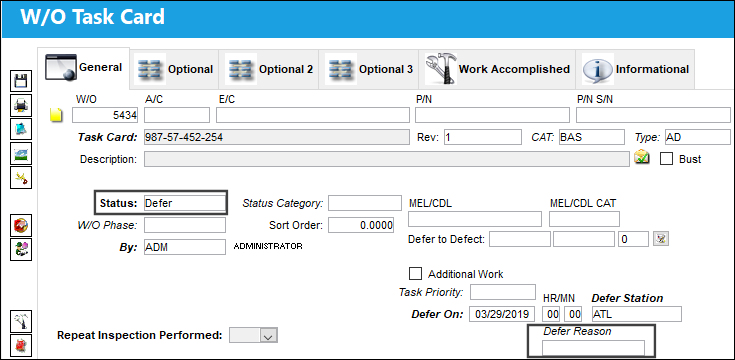Click the description notes icon with green check
The height and width of the screenshot is (360, 735).
click(x=642, y=158)
